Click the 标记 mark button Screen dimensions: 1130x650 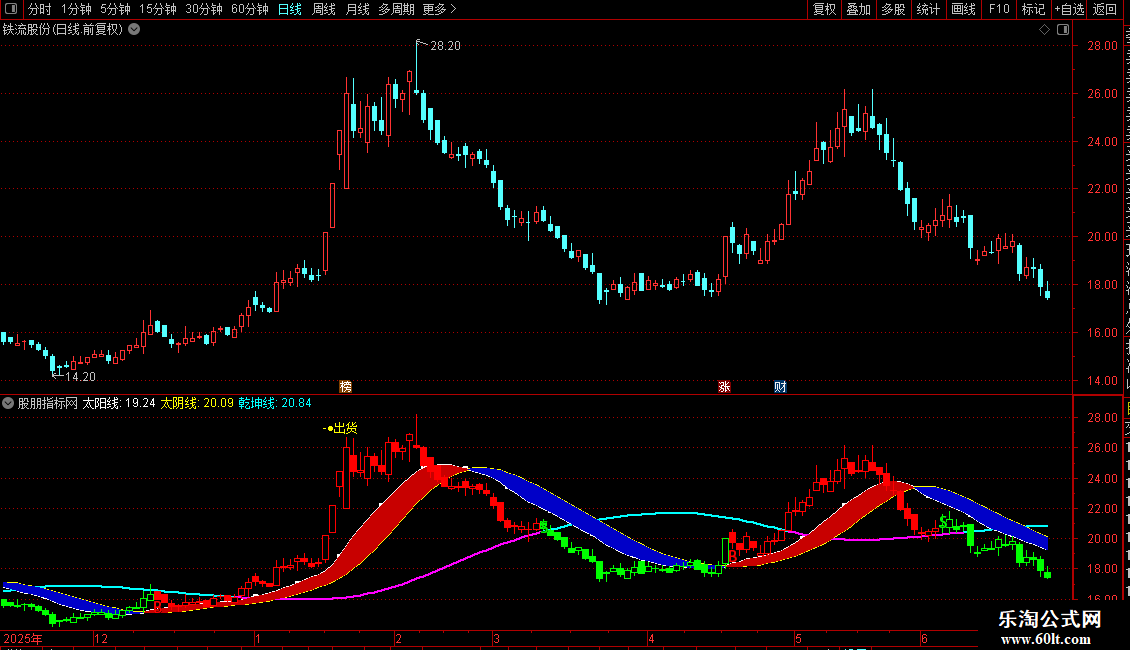point(1033,9)
